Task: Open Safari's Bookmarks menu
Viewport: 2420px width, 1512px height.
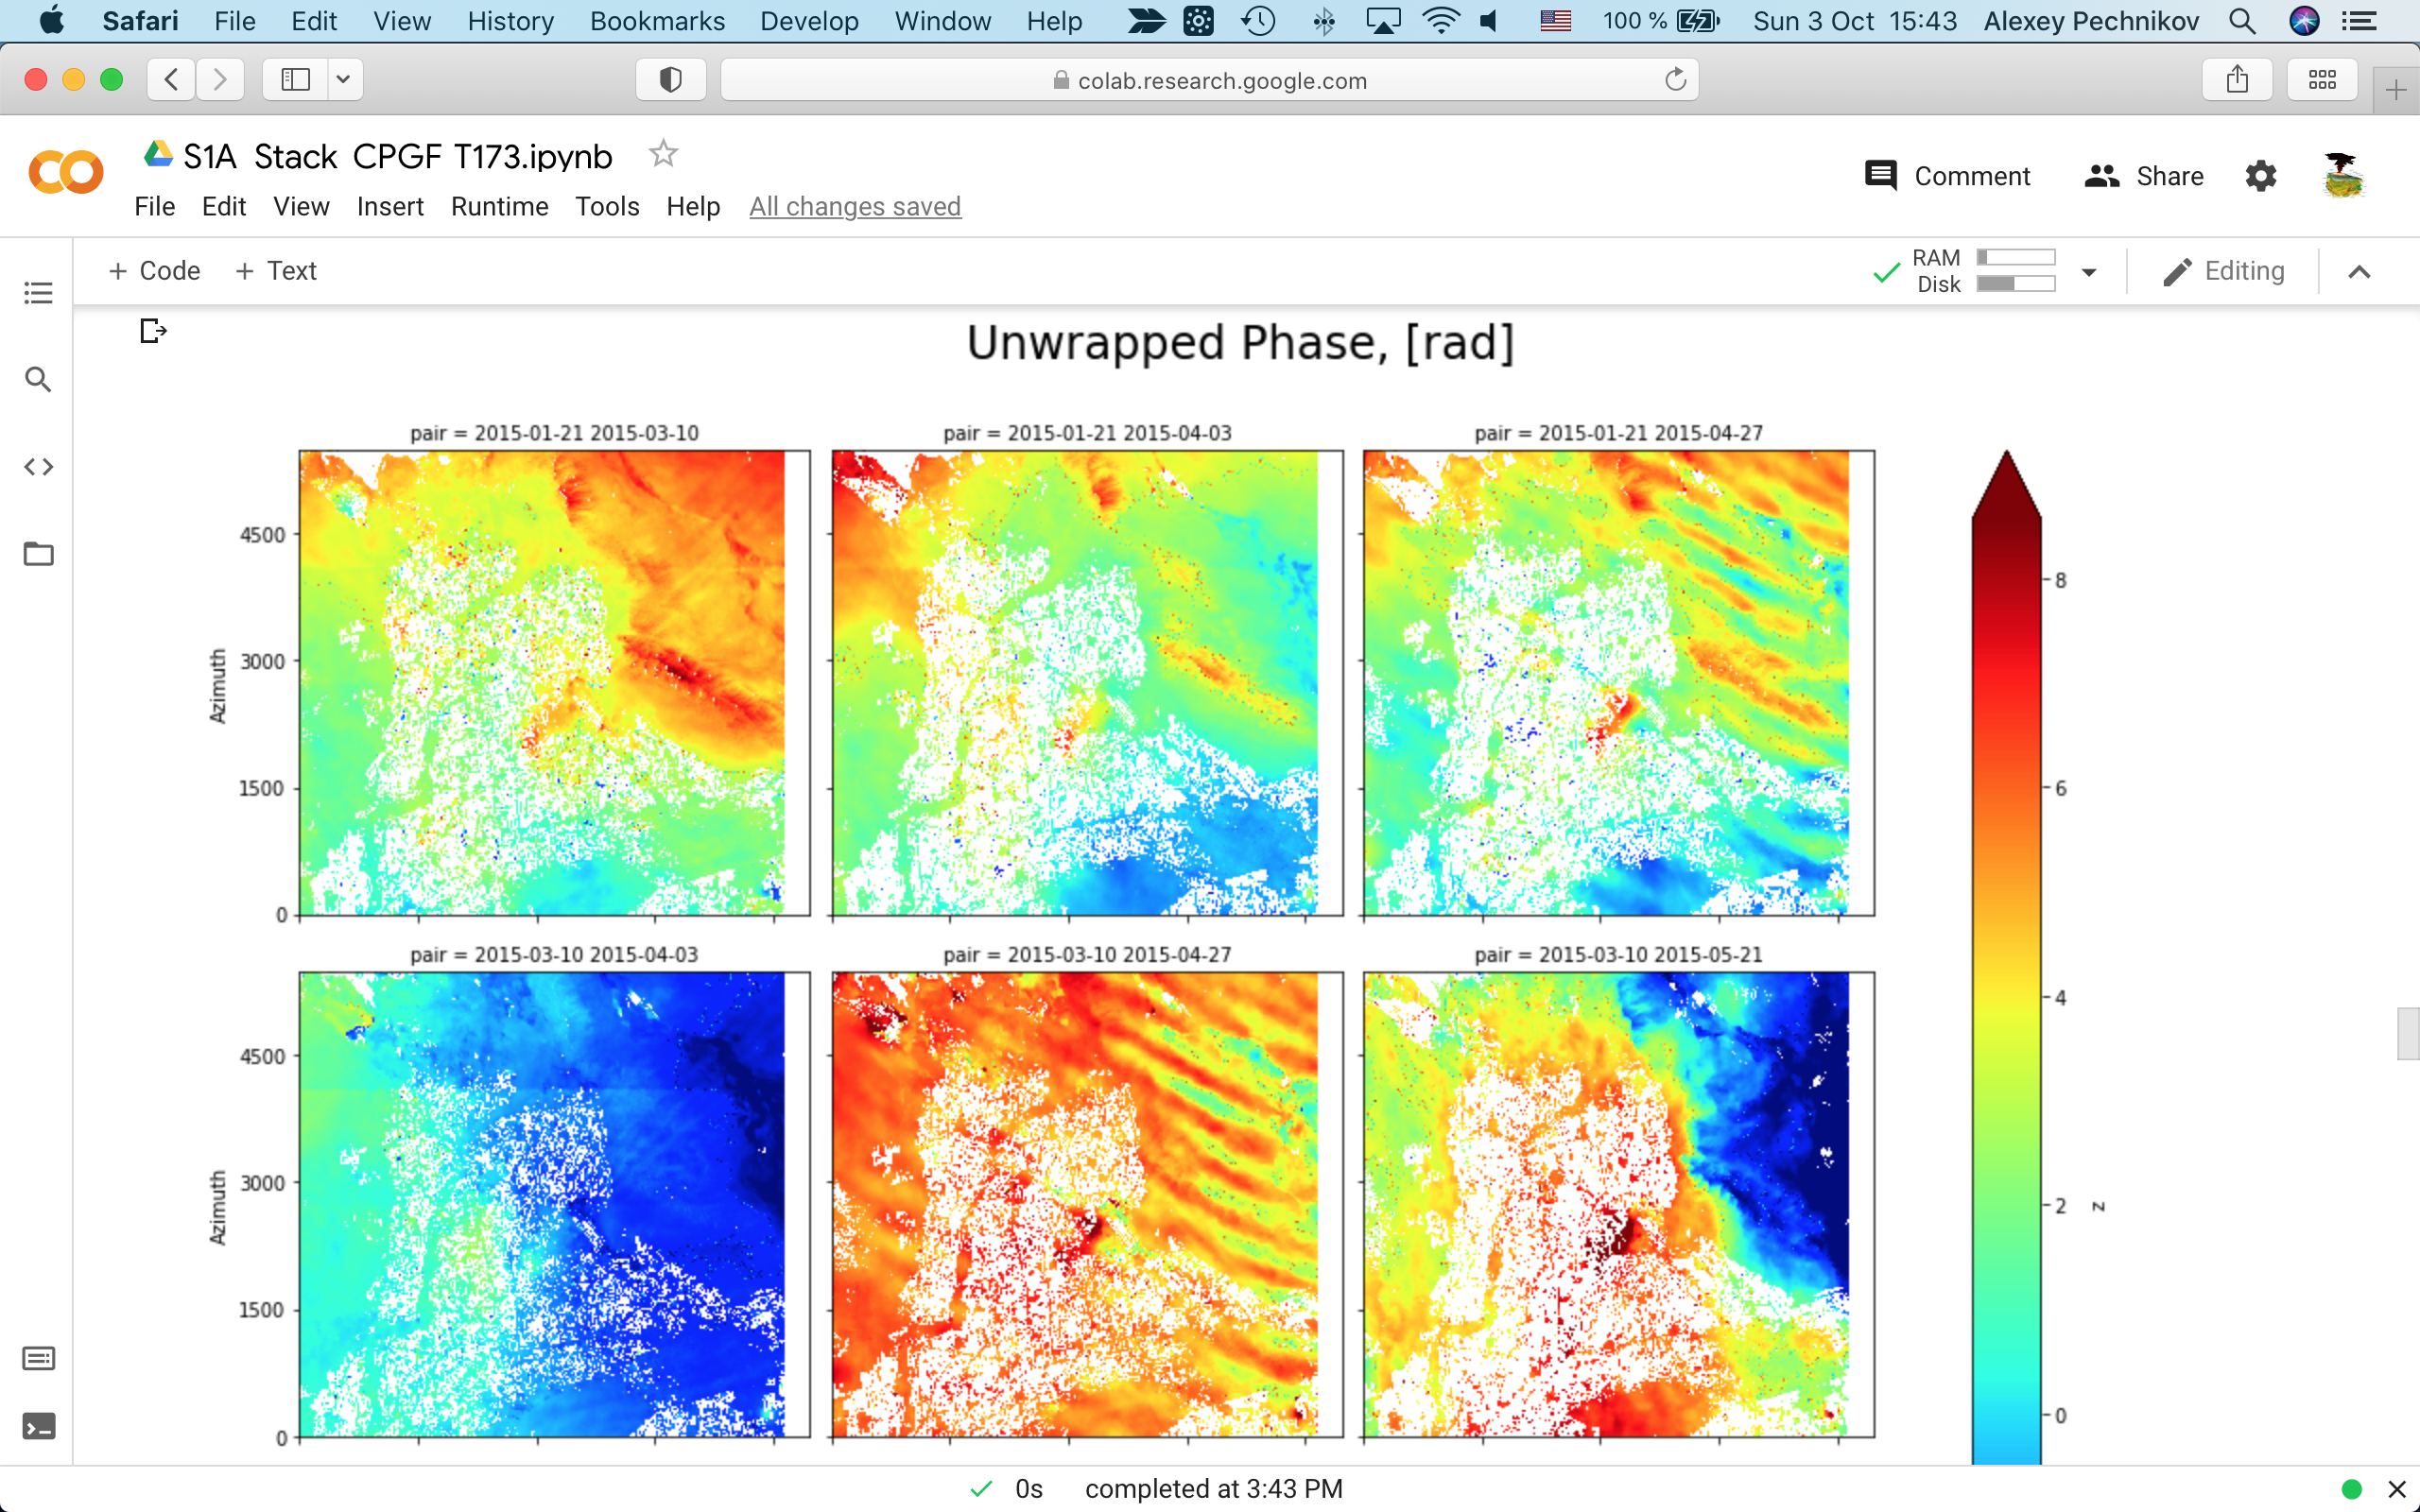Action: click(x=657, y=21)
